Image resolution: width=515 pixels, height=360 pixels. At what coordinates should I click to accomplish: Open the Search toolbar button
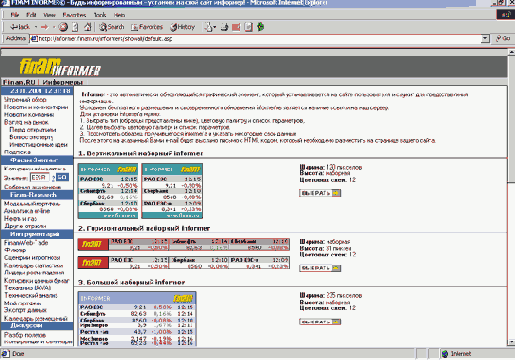pos(112,27)
